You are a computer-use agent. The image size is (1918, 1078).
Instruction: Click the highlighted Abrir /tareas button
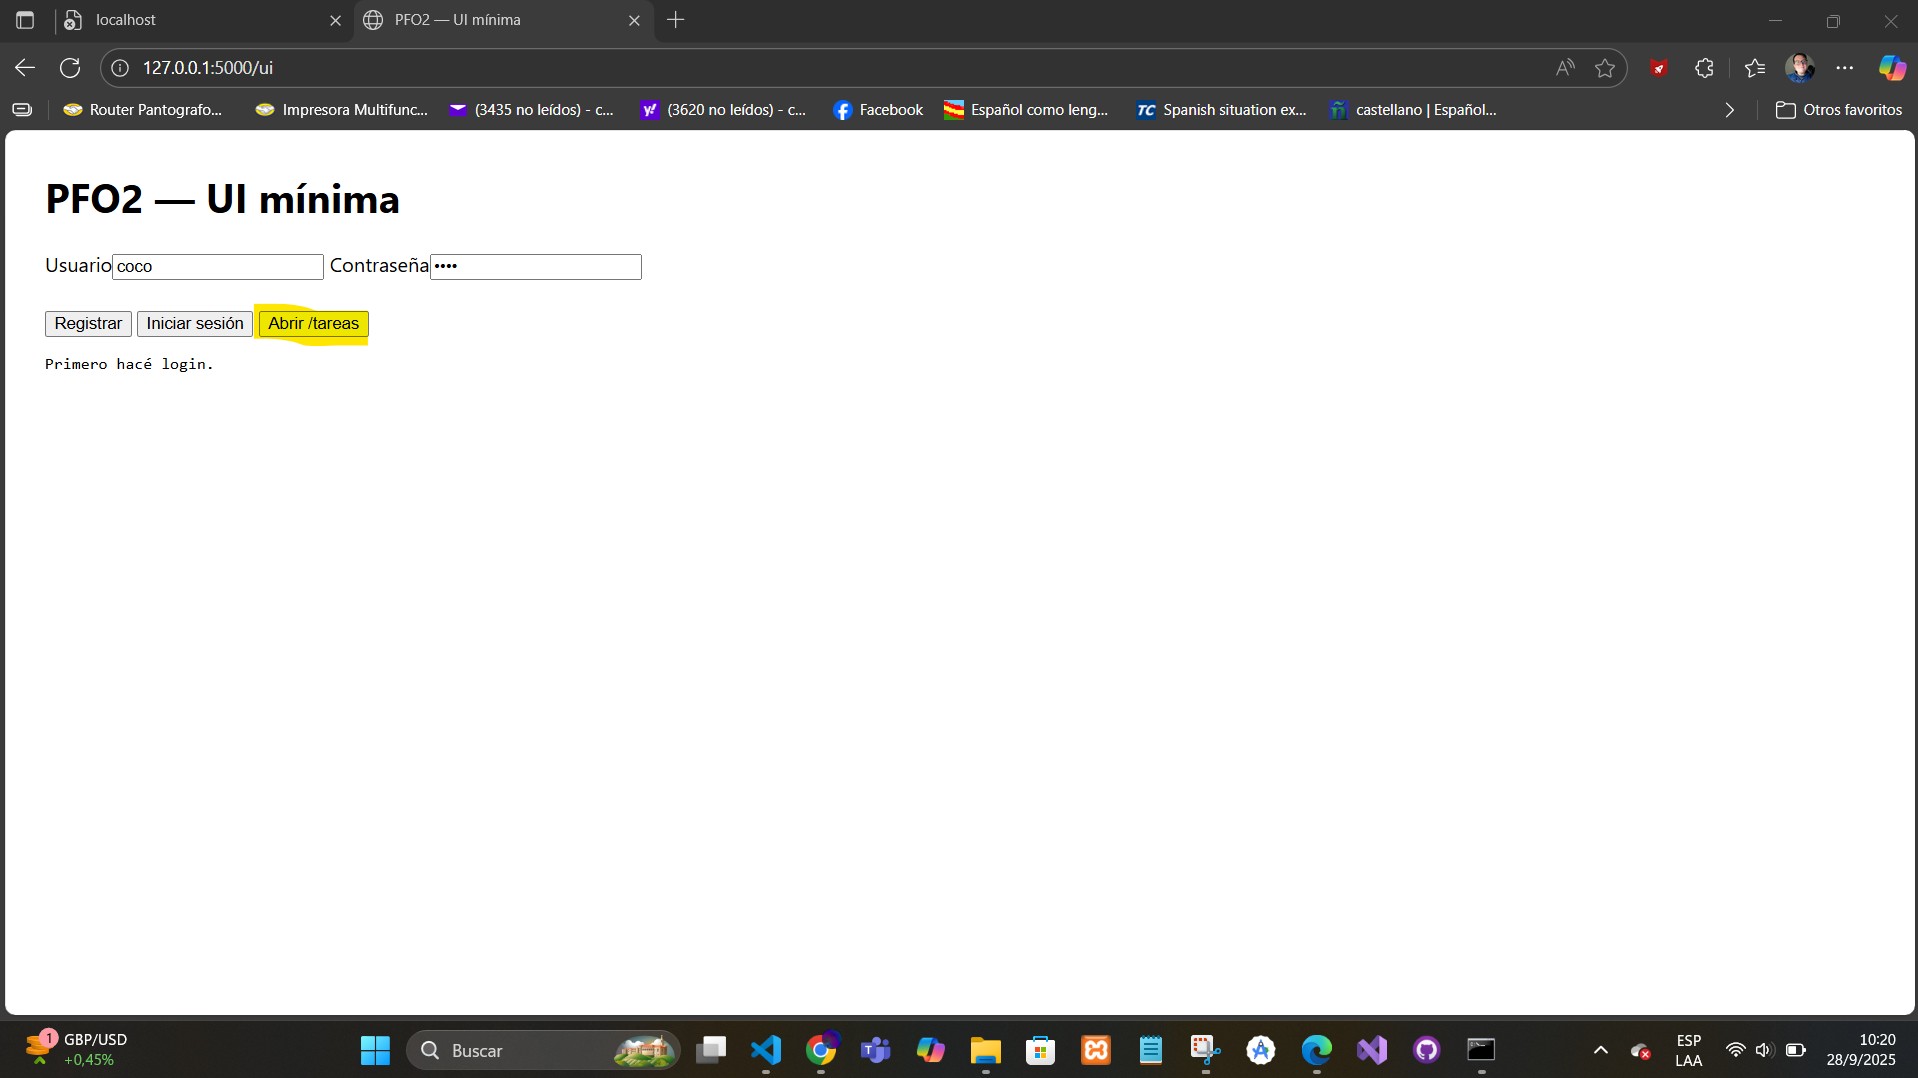[313, 324]
